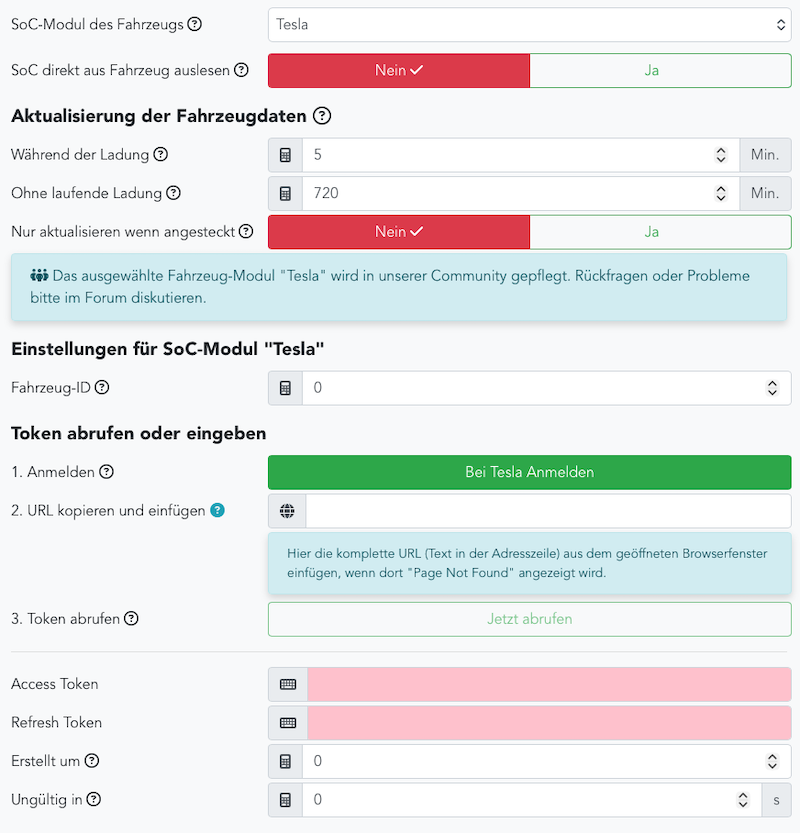Open the SoC-Modul des Fahrzeugs Tesla dropdown
Image resolution: width=800 pixels, height=833 pixels.
coord(529,24)
